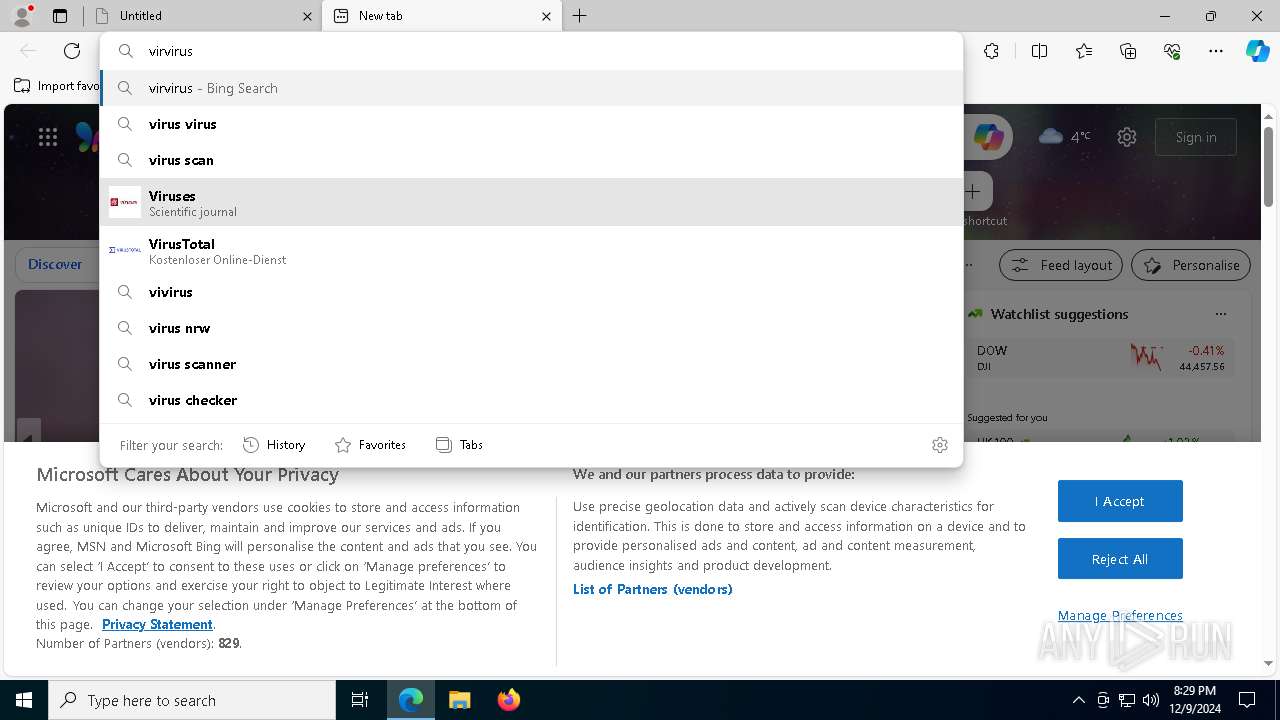Screen dimensions: 1280x720
Task: Select the virvirus - Bing Search suggestion
Action: click(531, 88)
